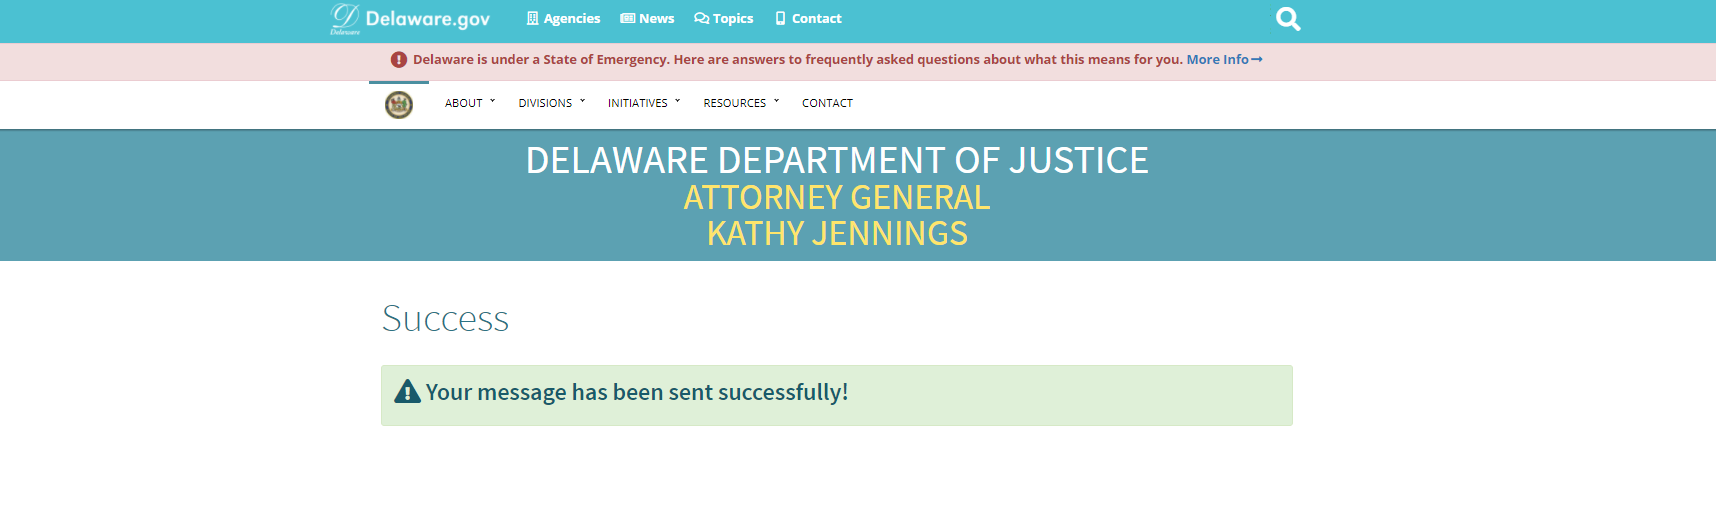
Task: Click the Delaware Department of Justice heading
Action: coord(837,160)
